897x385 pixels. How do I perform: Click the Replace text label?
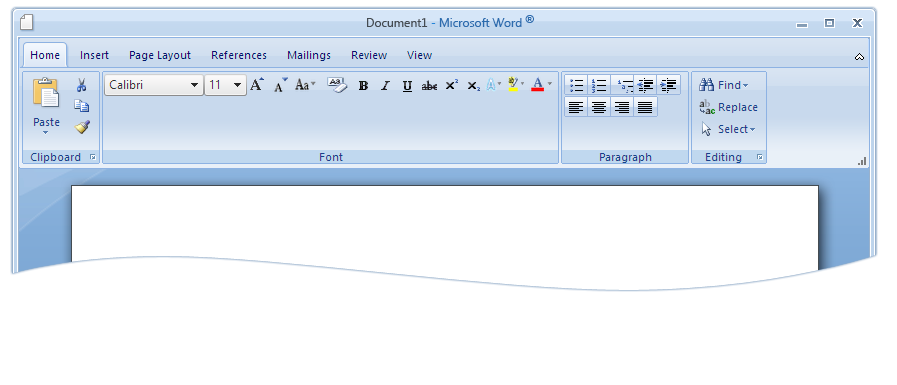[738, 108]
